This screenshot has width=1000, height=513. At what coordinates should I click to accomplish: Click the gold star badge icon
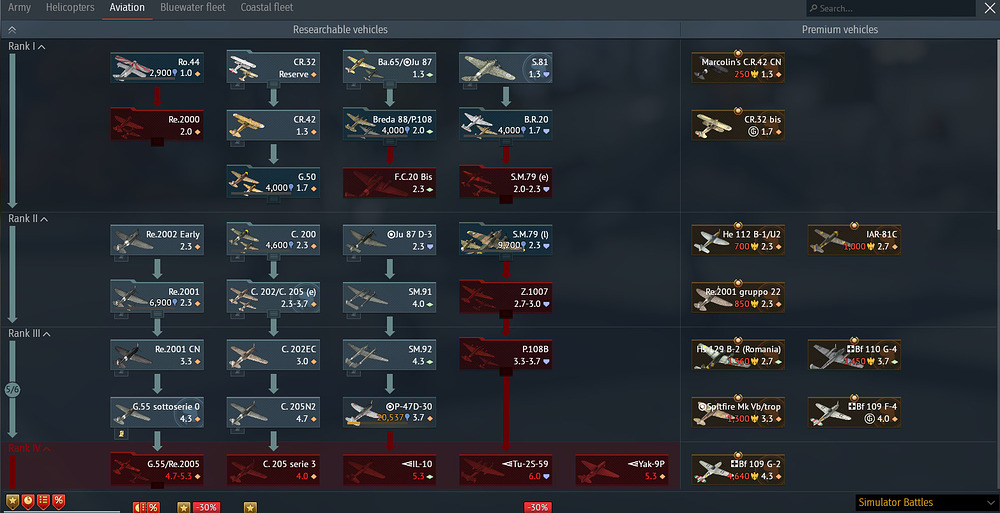[12, 502]
